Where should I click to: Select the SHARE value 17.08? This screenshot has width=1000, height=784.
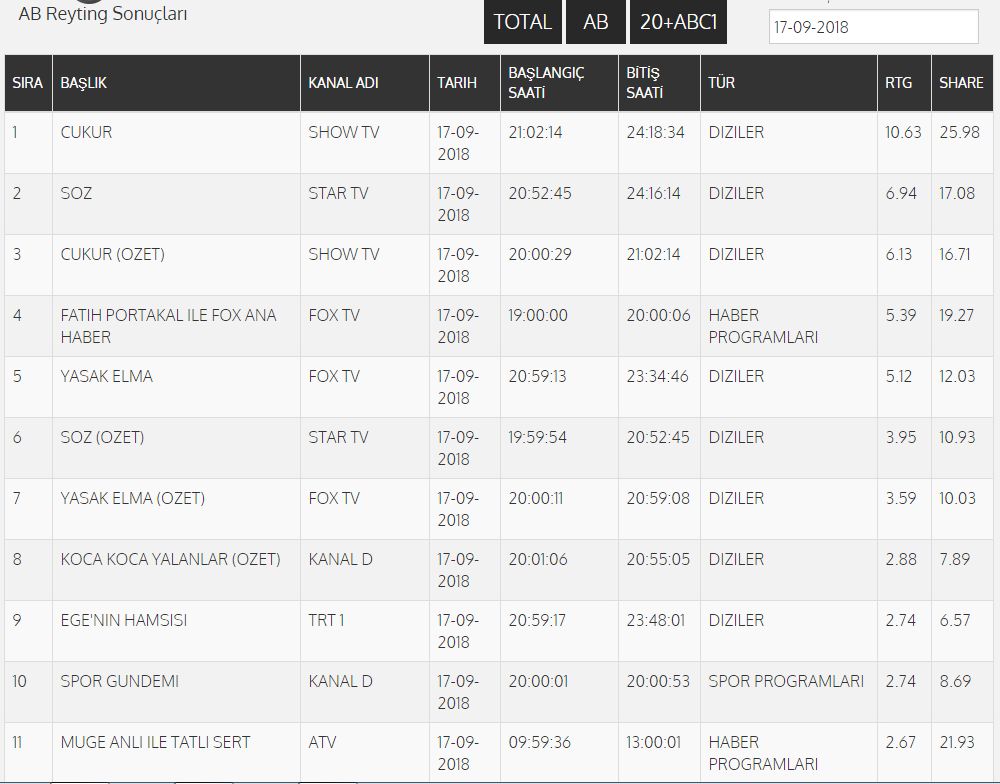pyautogui.click(x=957, y=193)
